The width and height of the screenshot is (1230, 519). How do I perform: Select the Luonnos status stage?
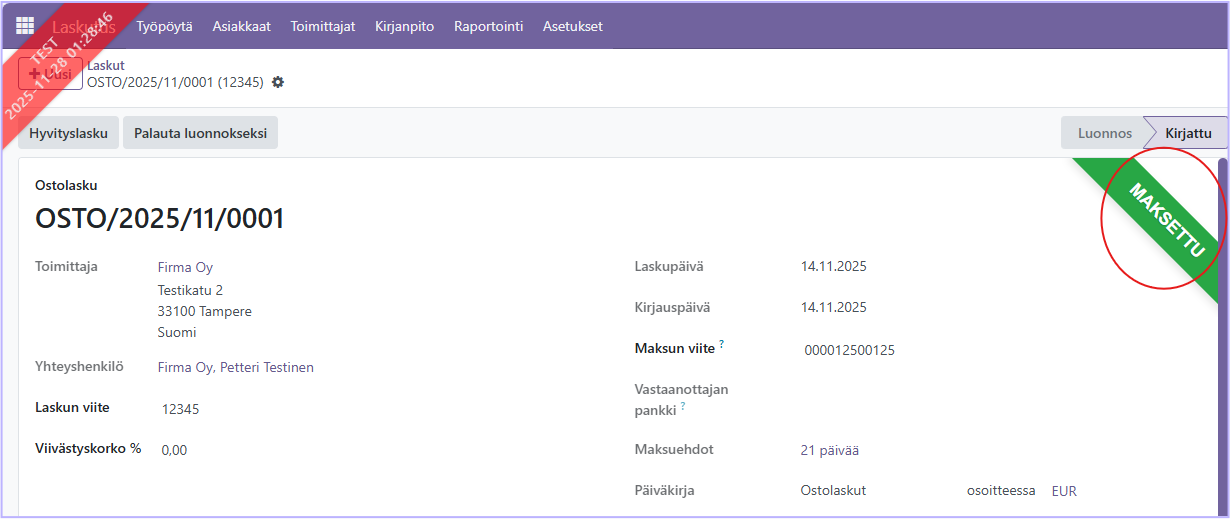(x=1104, y=133)
